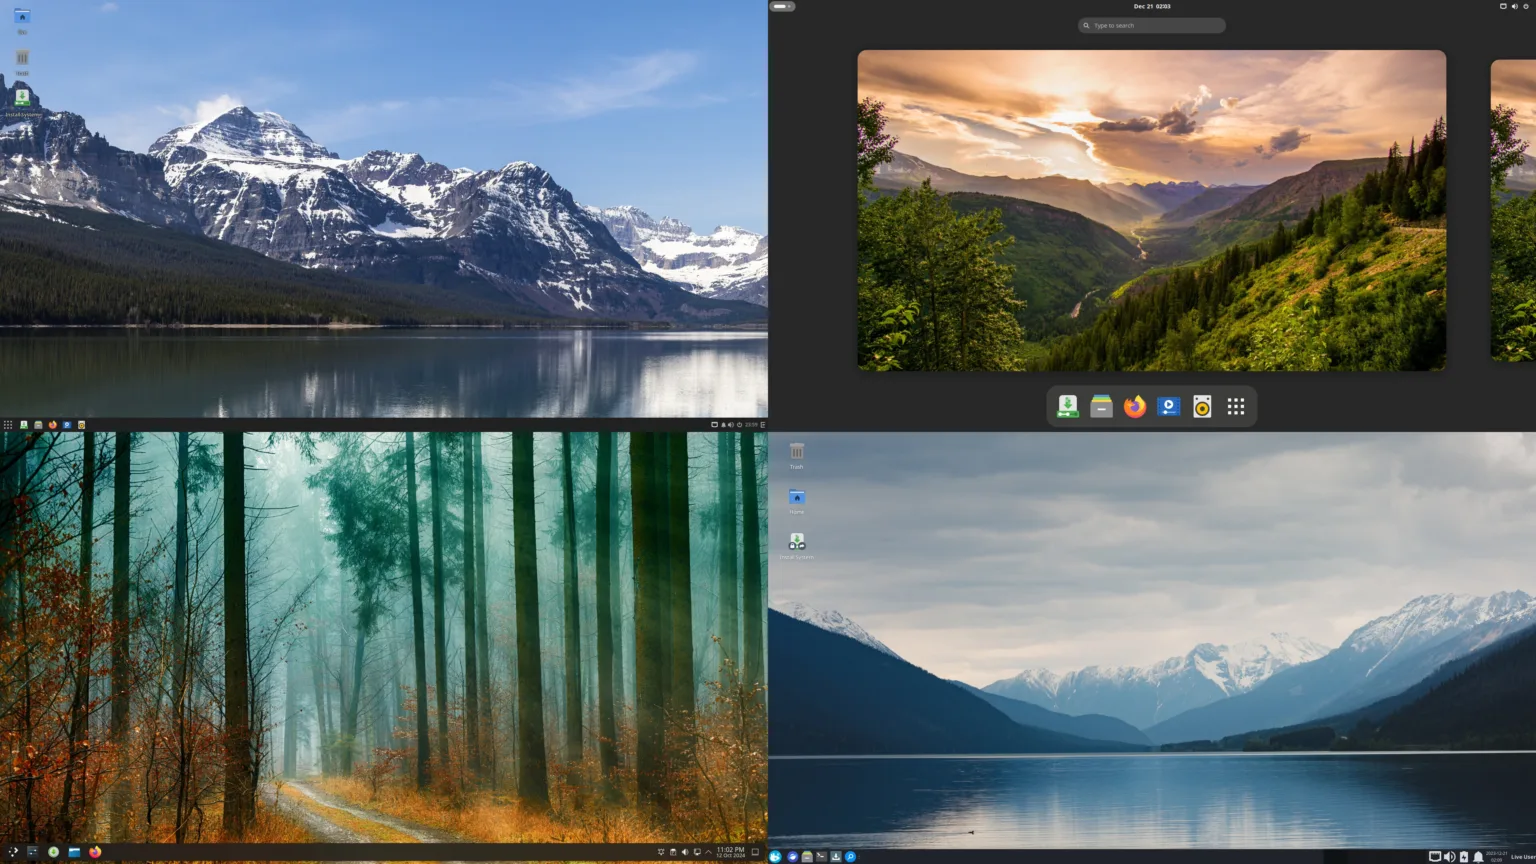Open the applications grid menu on the top-left panel

pyautogui.click(x=8, y=425)
